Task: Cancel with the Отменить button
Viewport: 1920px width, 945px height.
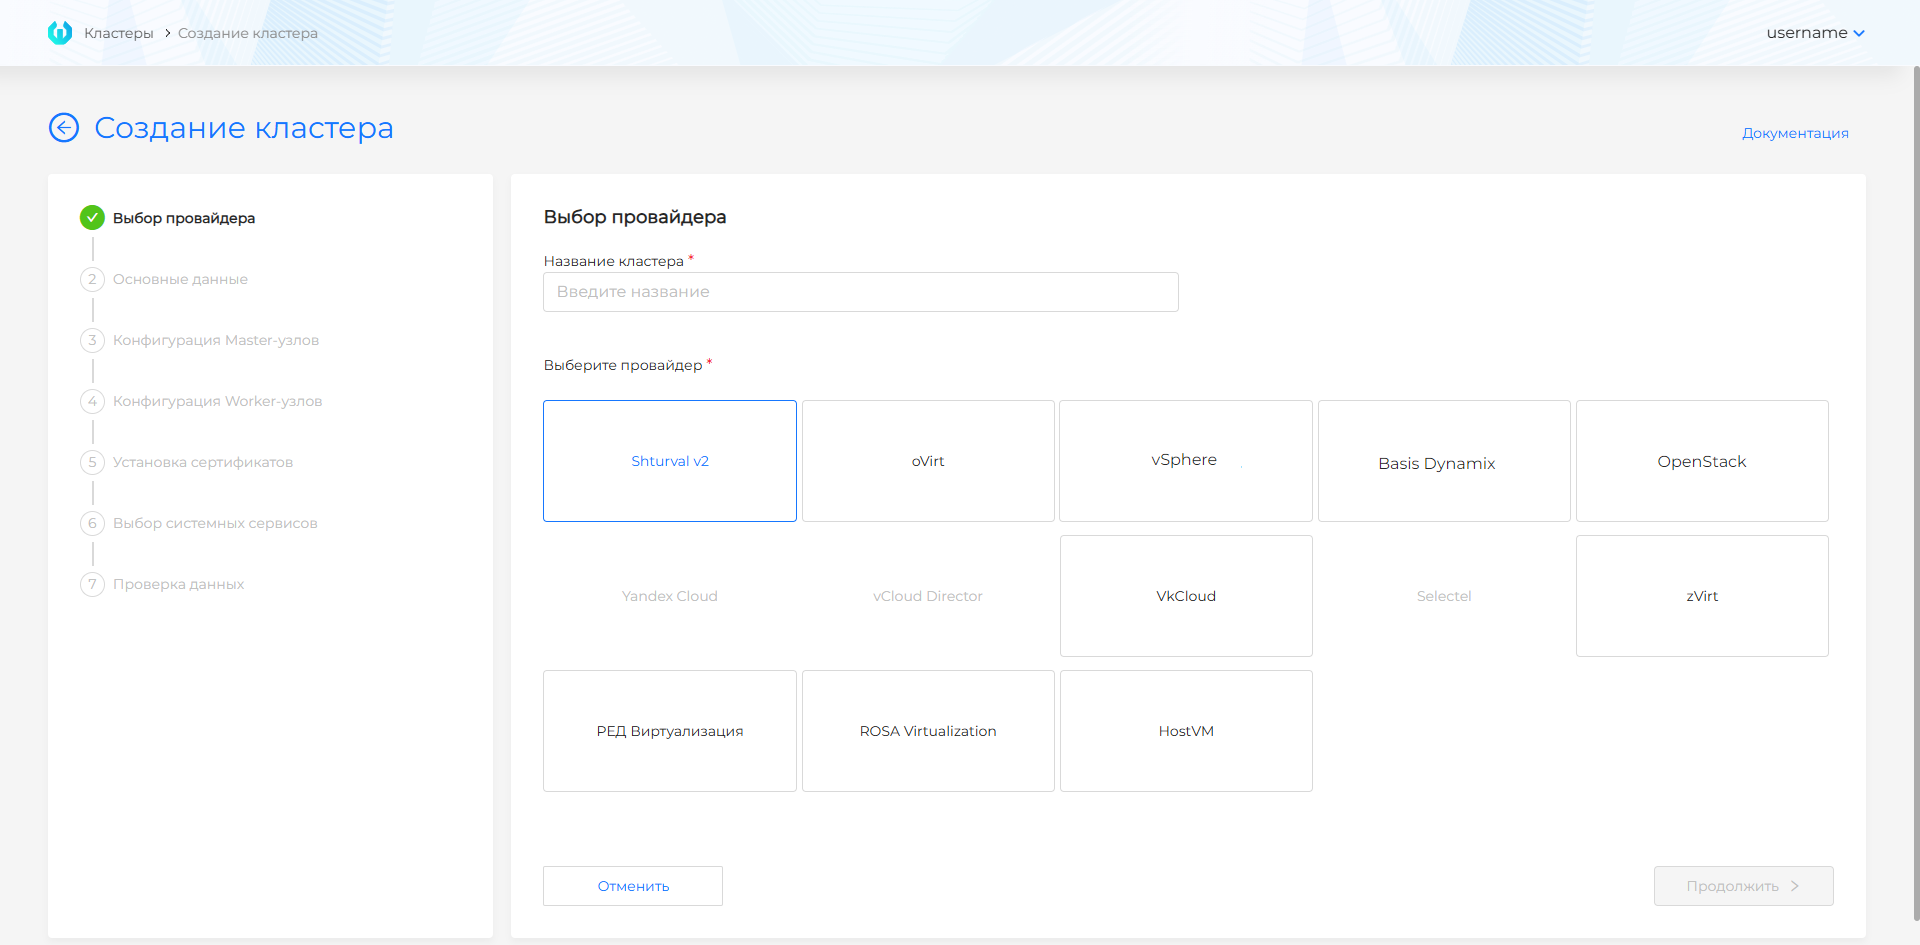Action: tap(633, 886)
